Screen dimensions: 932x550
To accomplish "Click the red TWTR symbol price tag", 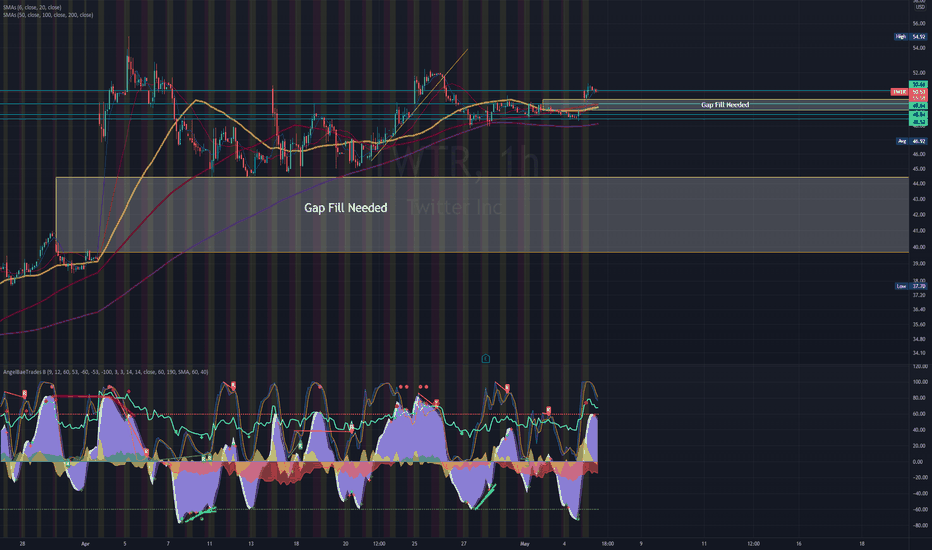I will tap(899, 92).
